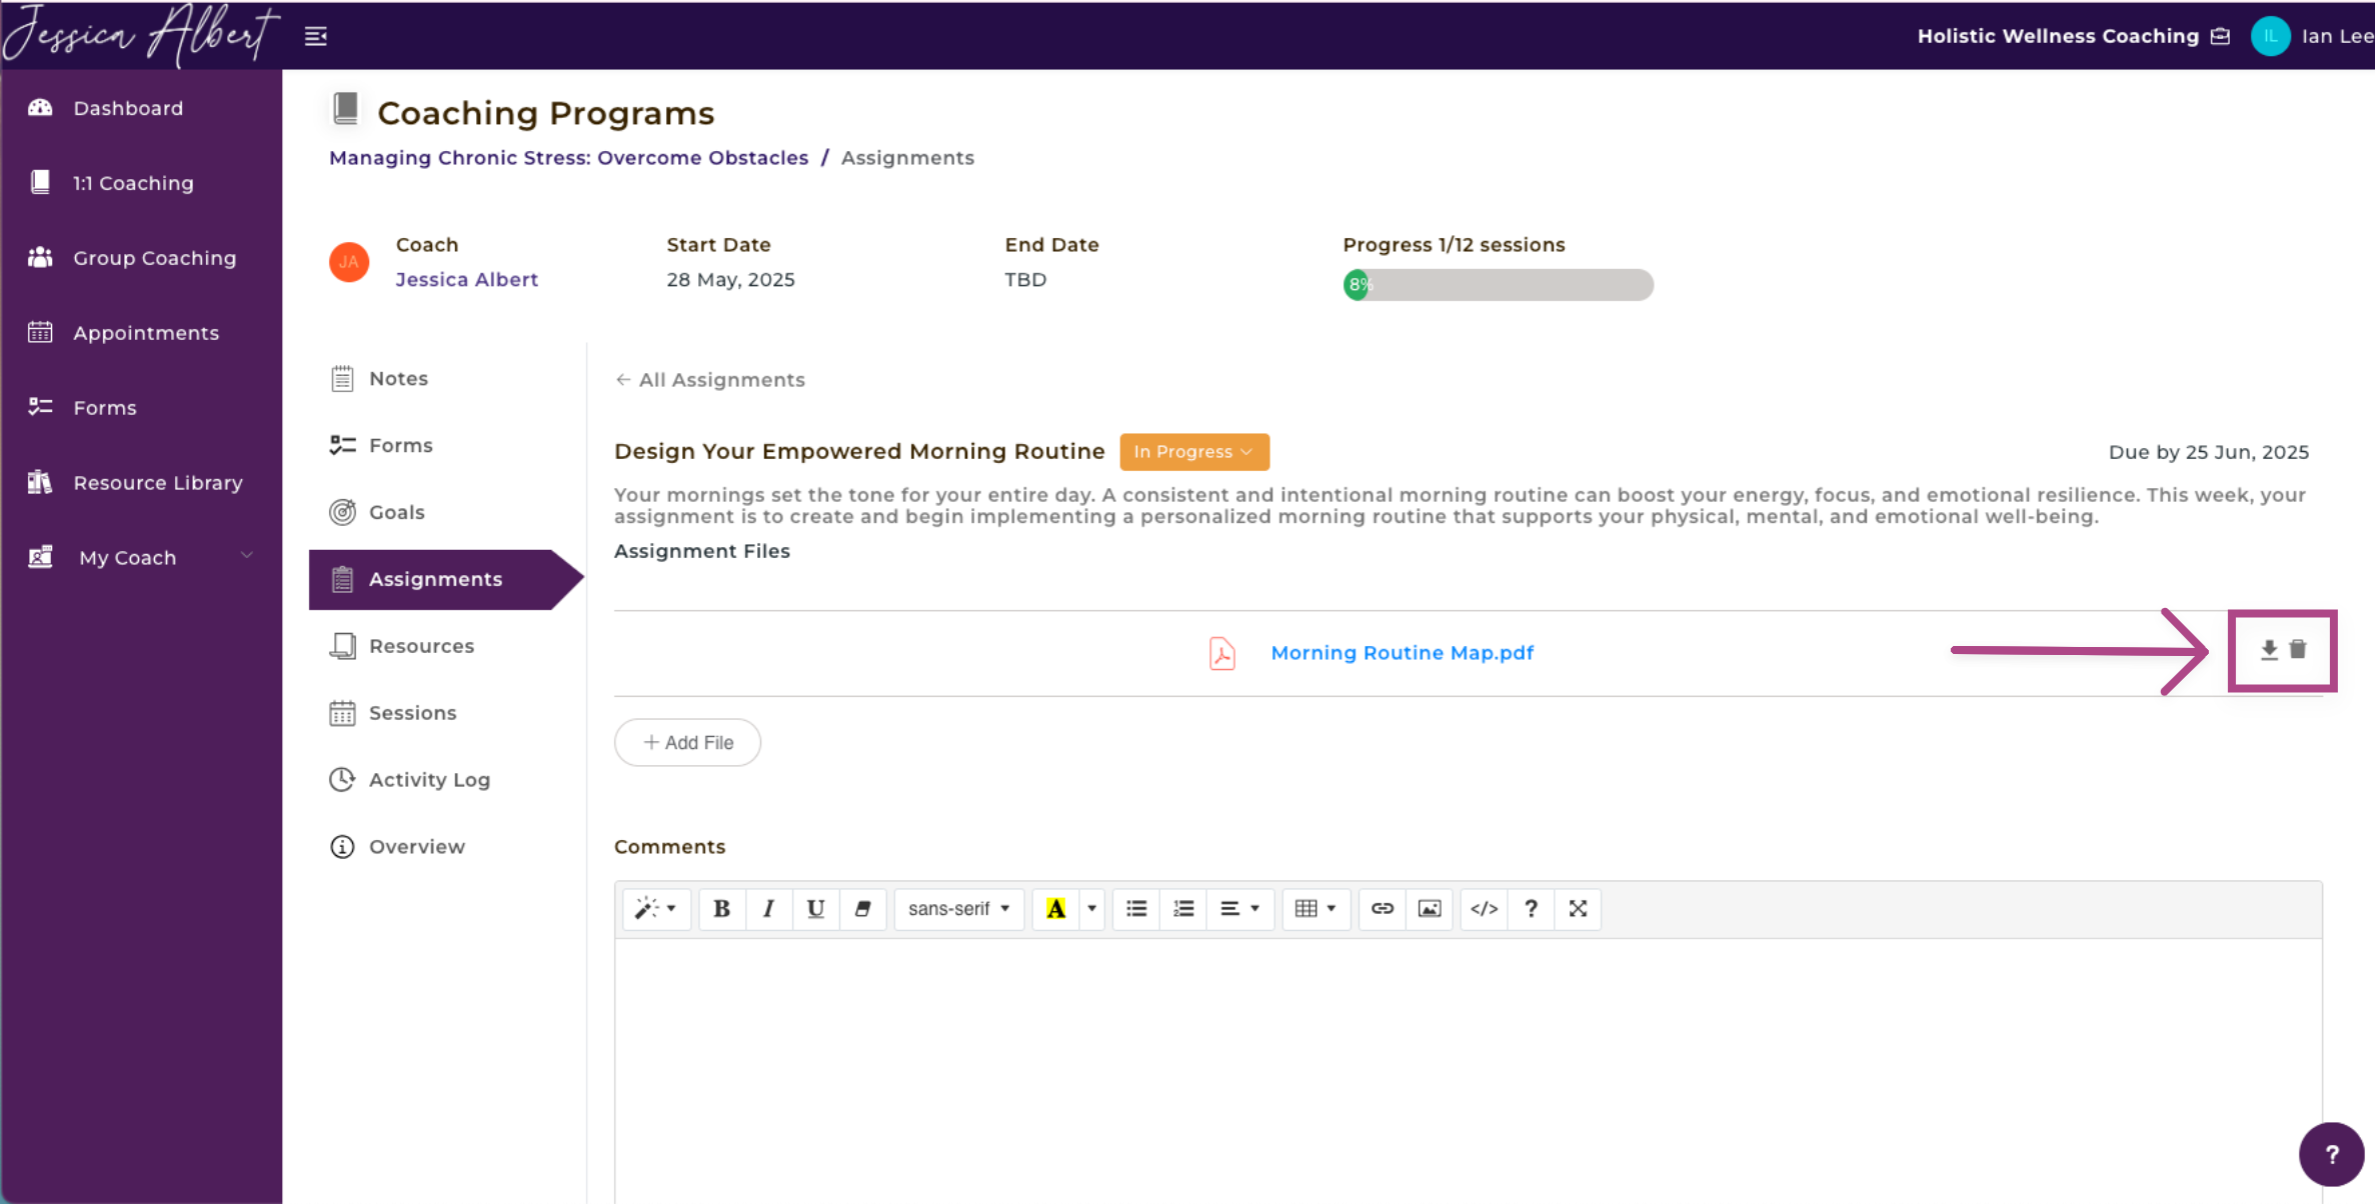This screenshot has height=1204, width=2375.
Task: Click the Coaching Programs book icon
Action: click(x=345, y=109)
